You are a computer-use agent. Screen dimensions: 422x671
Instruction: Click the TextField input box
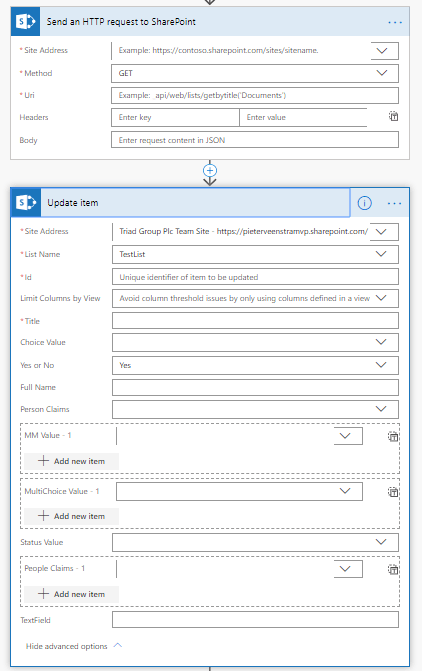point(255,620)
